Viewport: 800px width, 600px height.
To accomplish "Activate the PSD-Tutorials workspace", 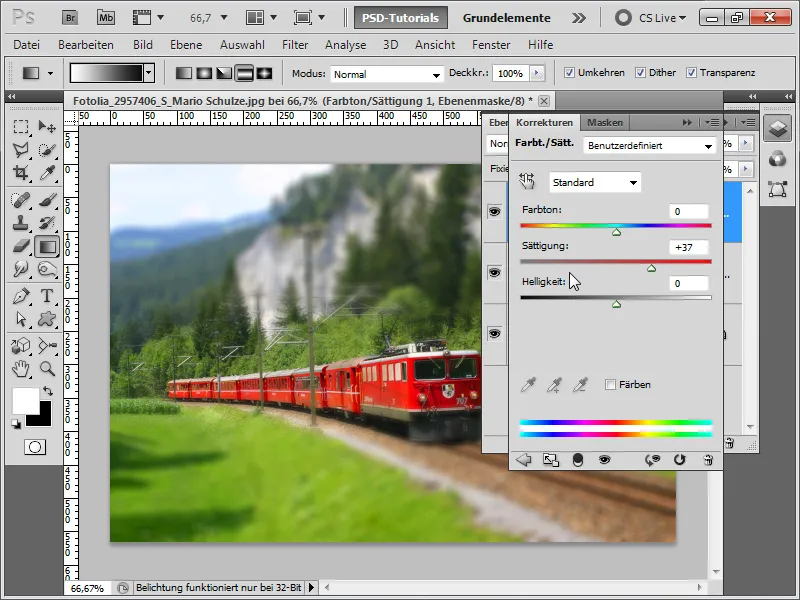I will [401, 18].
